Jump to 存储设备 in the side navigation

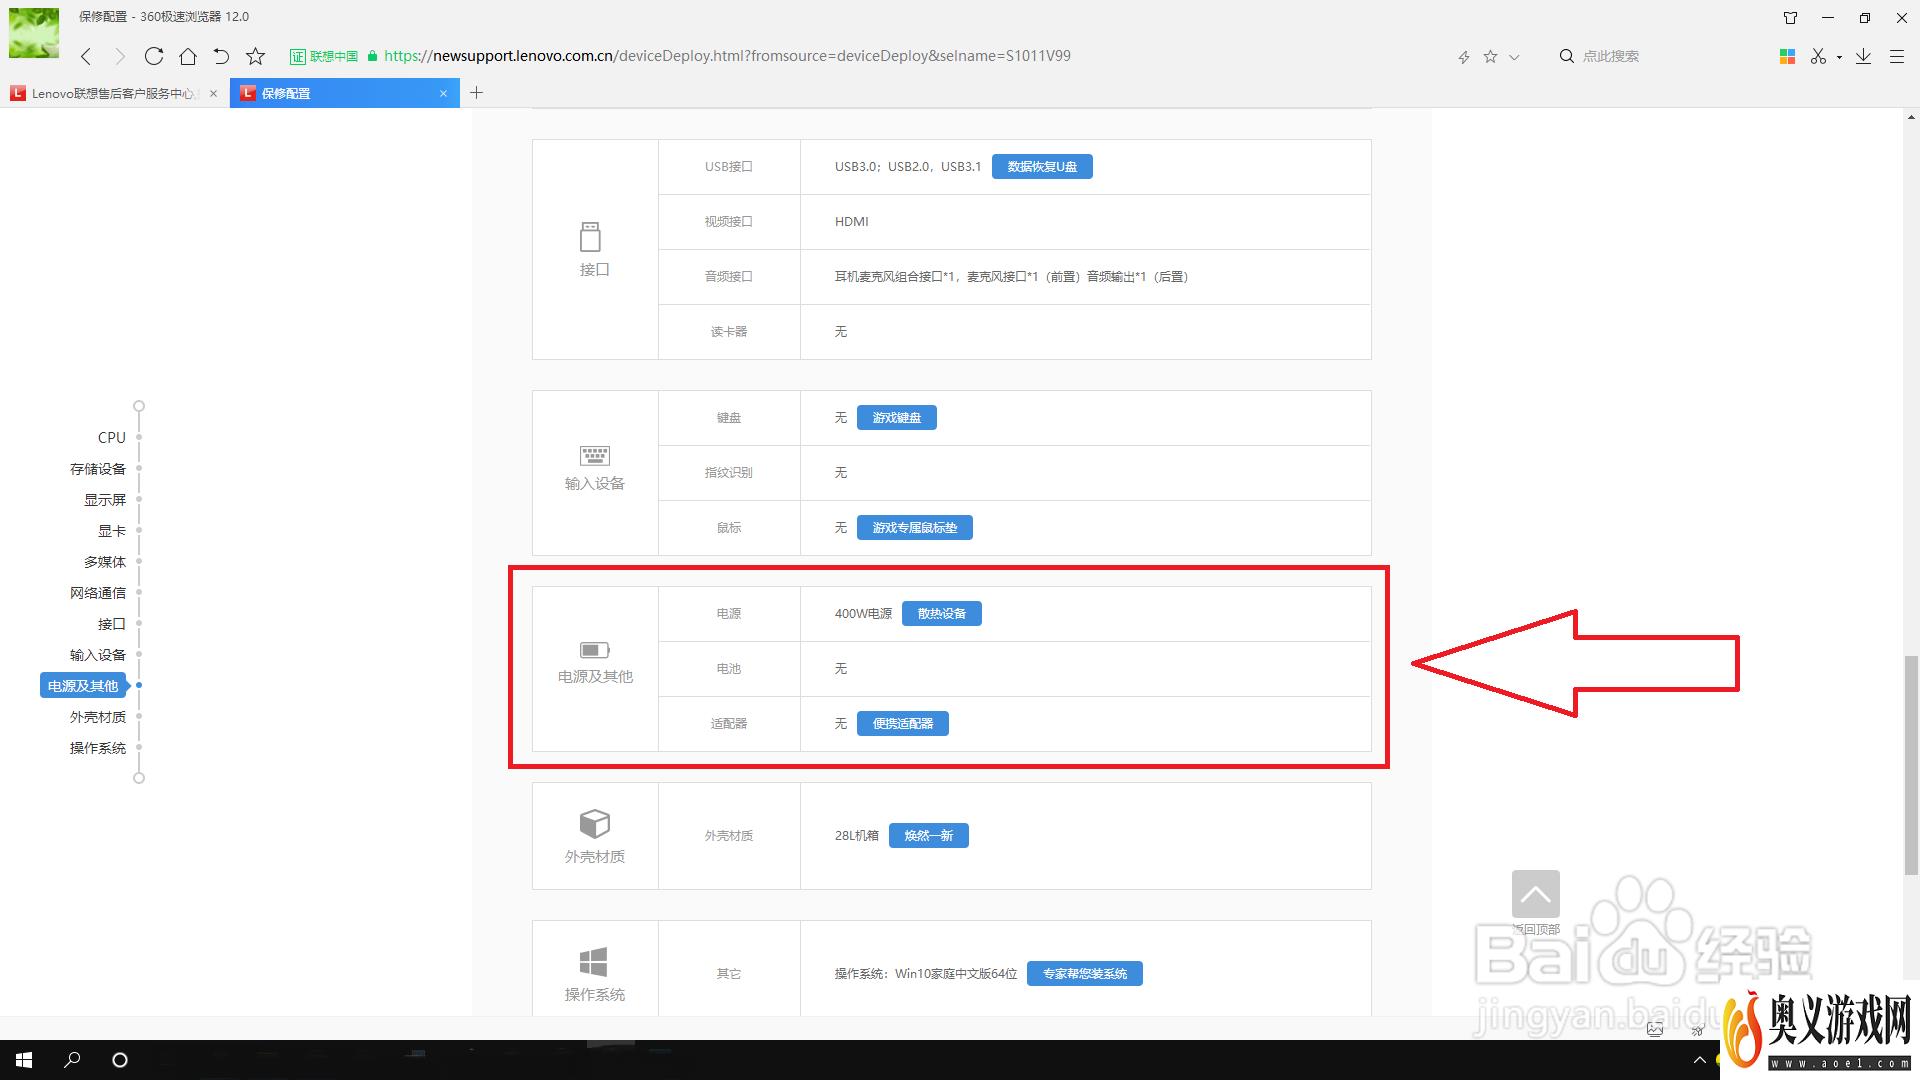pyautogui.click(x=98, y=469)
